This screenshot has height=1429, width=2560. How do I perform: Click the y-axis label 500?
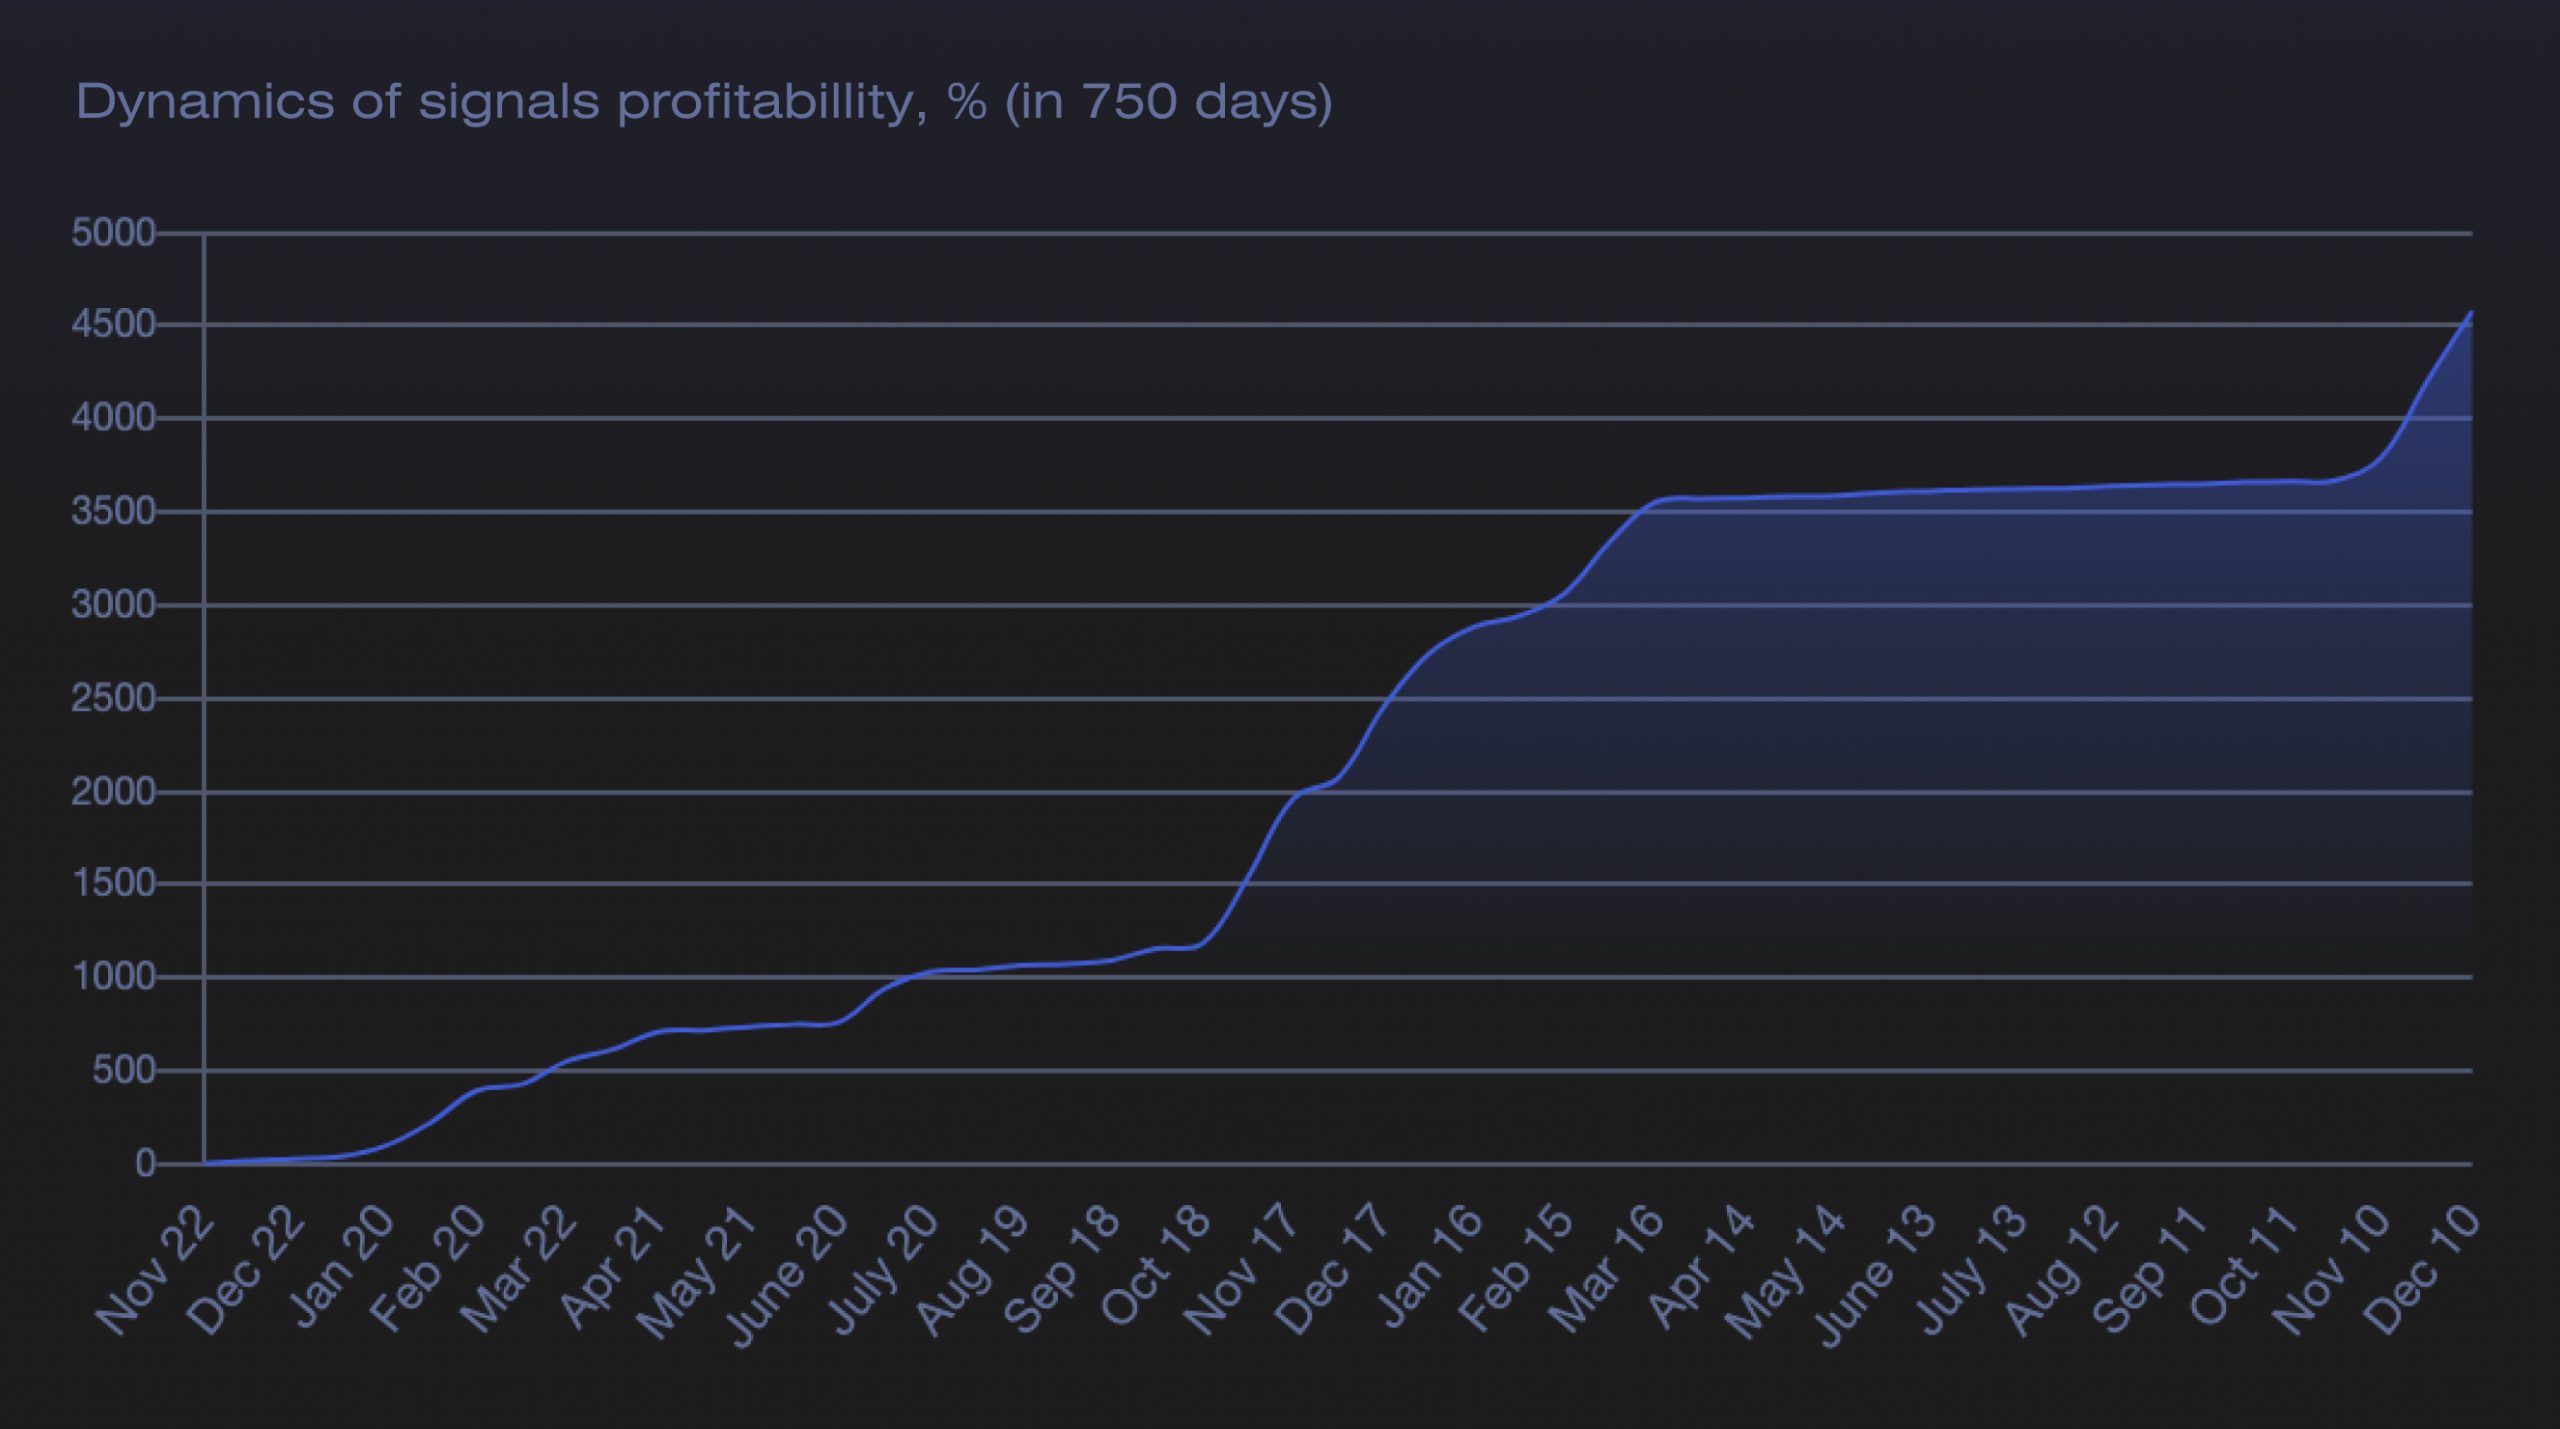click(x=124, y=1071)
